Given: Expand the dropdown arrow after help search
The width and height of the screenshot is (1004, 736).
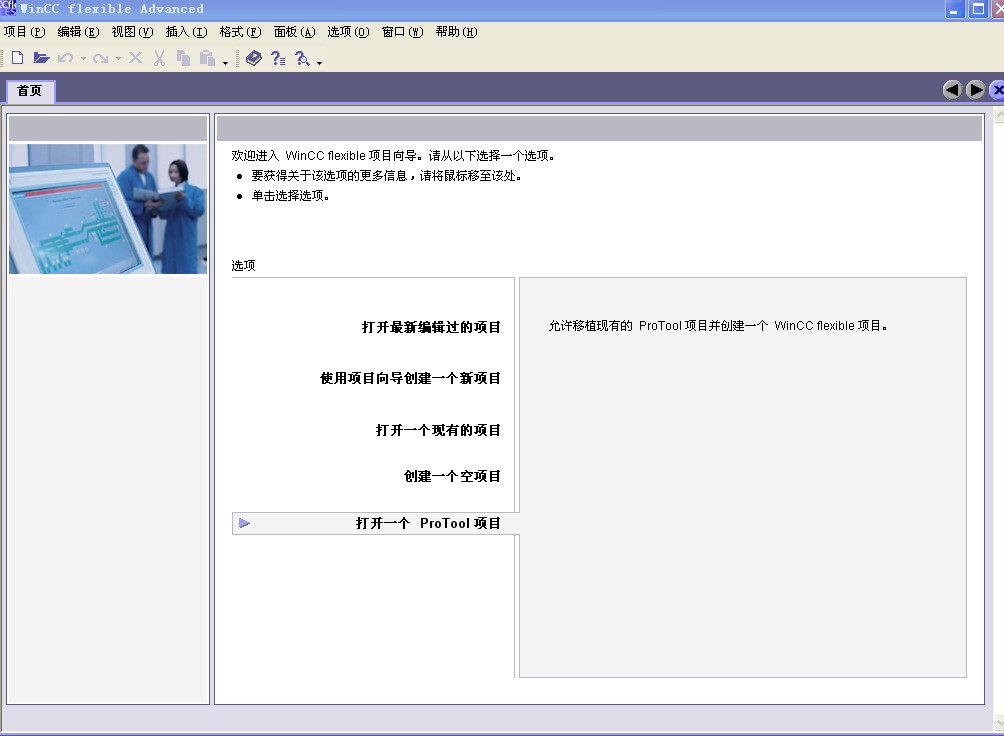Looking at the screenshot, I should pos(320,63).
